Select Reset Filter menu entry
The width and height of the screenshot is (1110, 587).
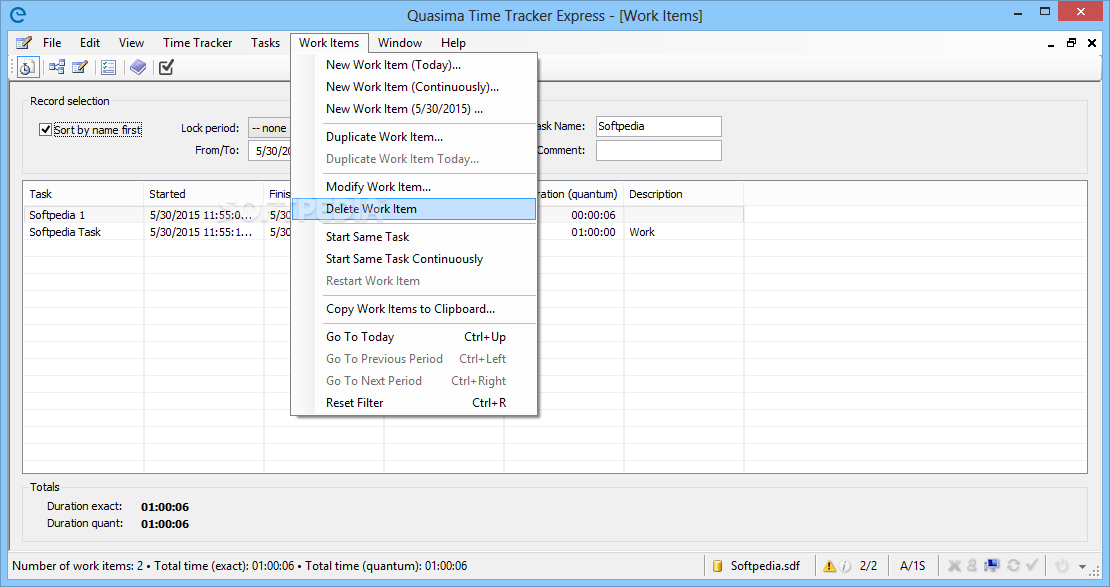tap(414, 402)
